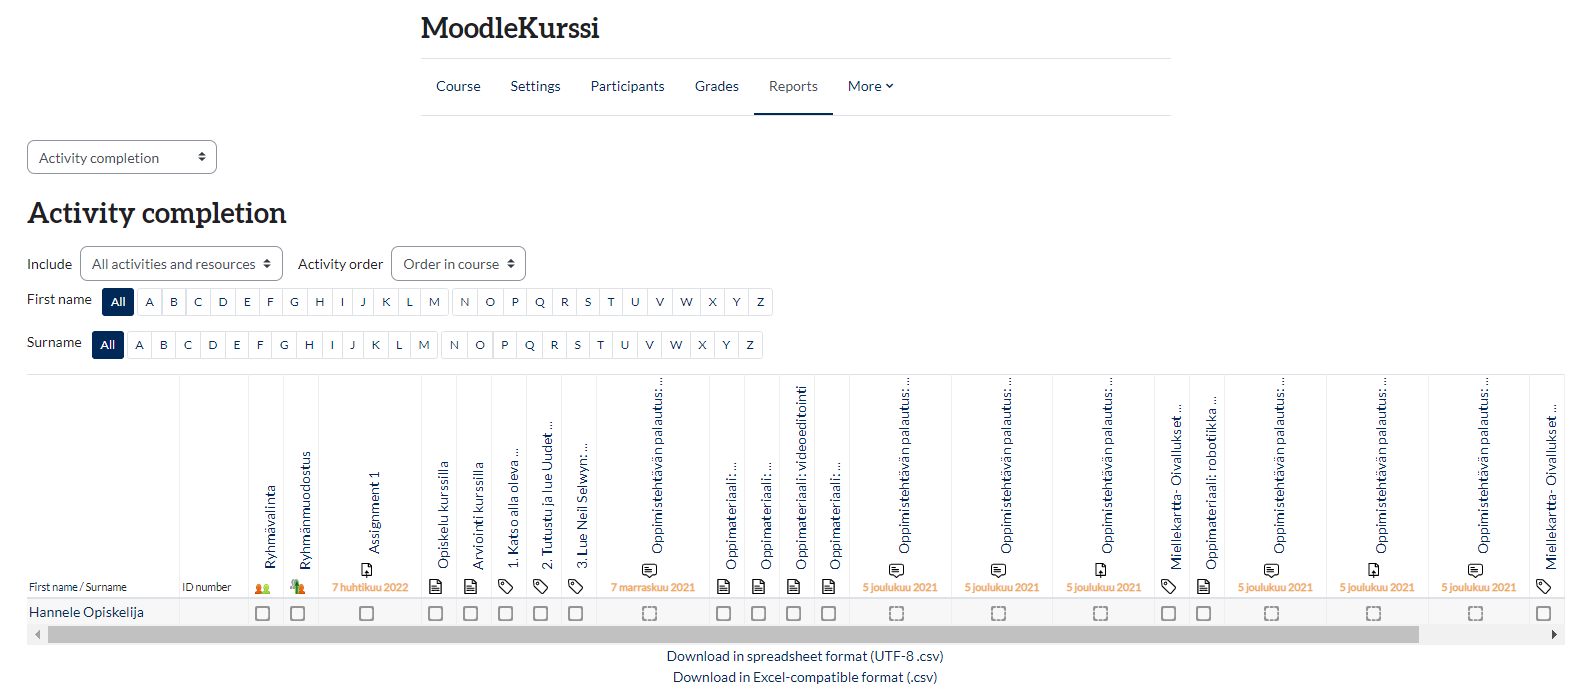Open the More menu

point(870,87)
